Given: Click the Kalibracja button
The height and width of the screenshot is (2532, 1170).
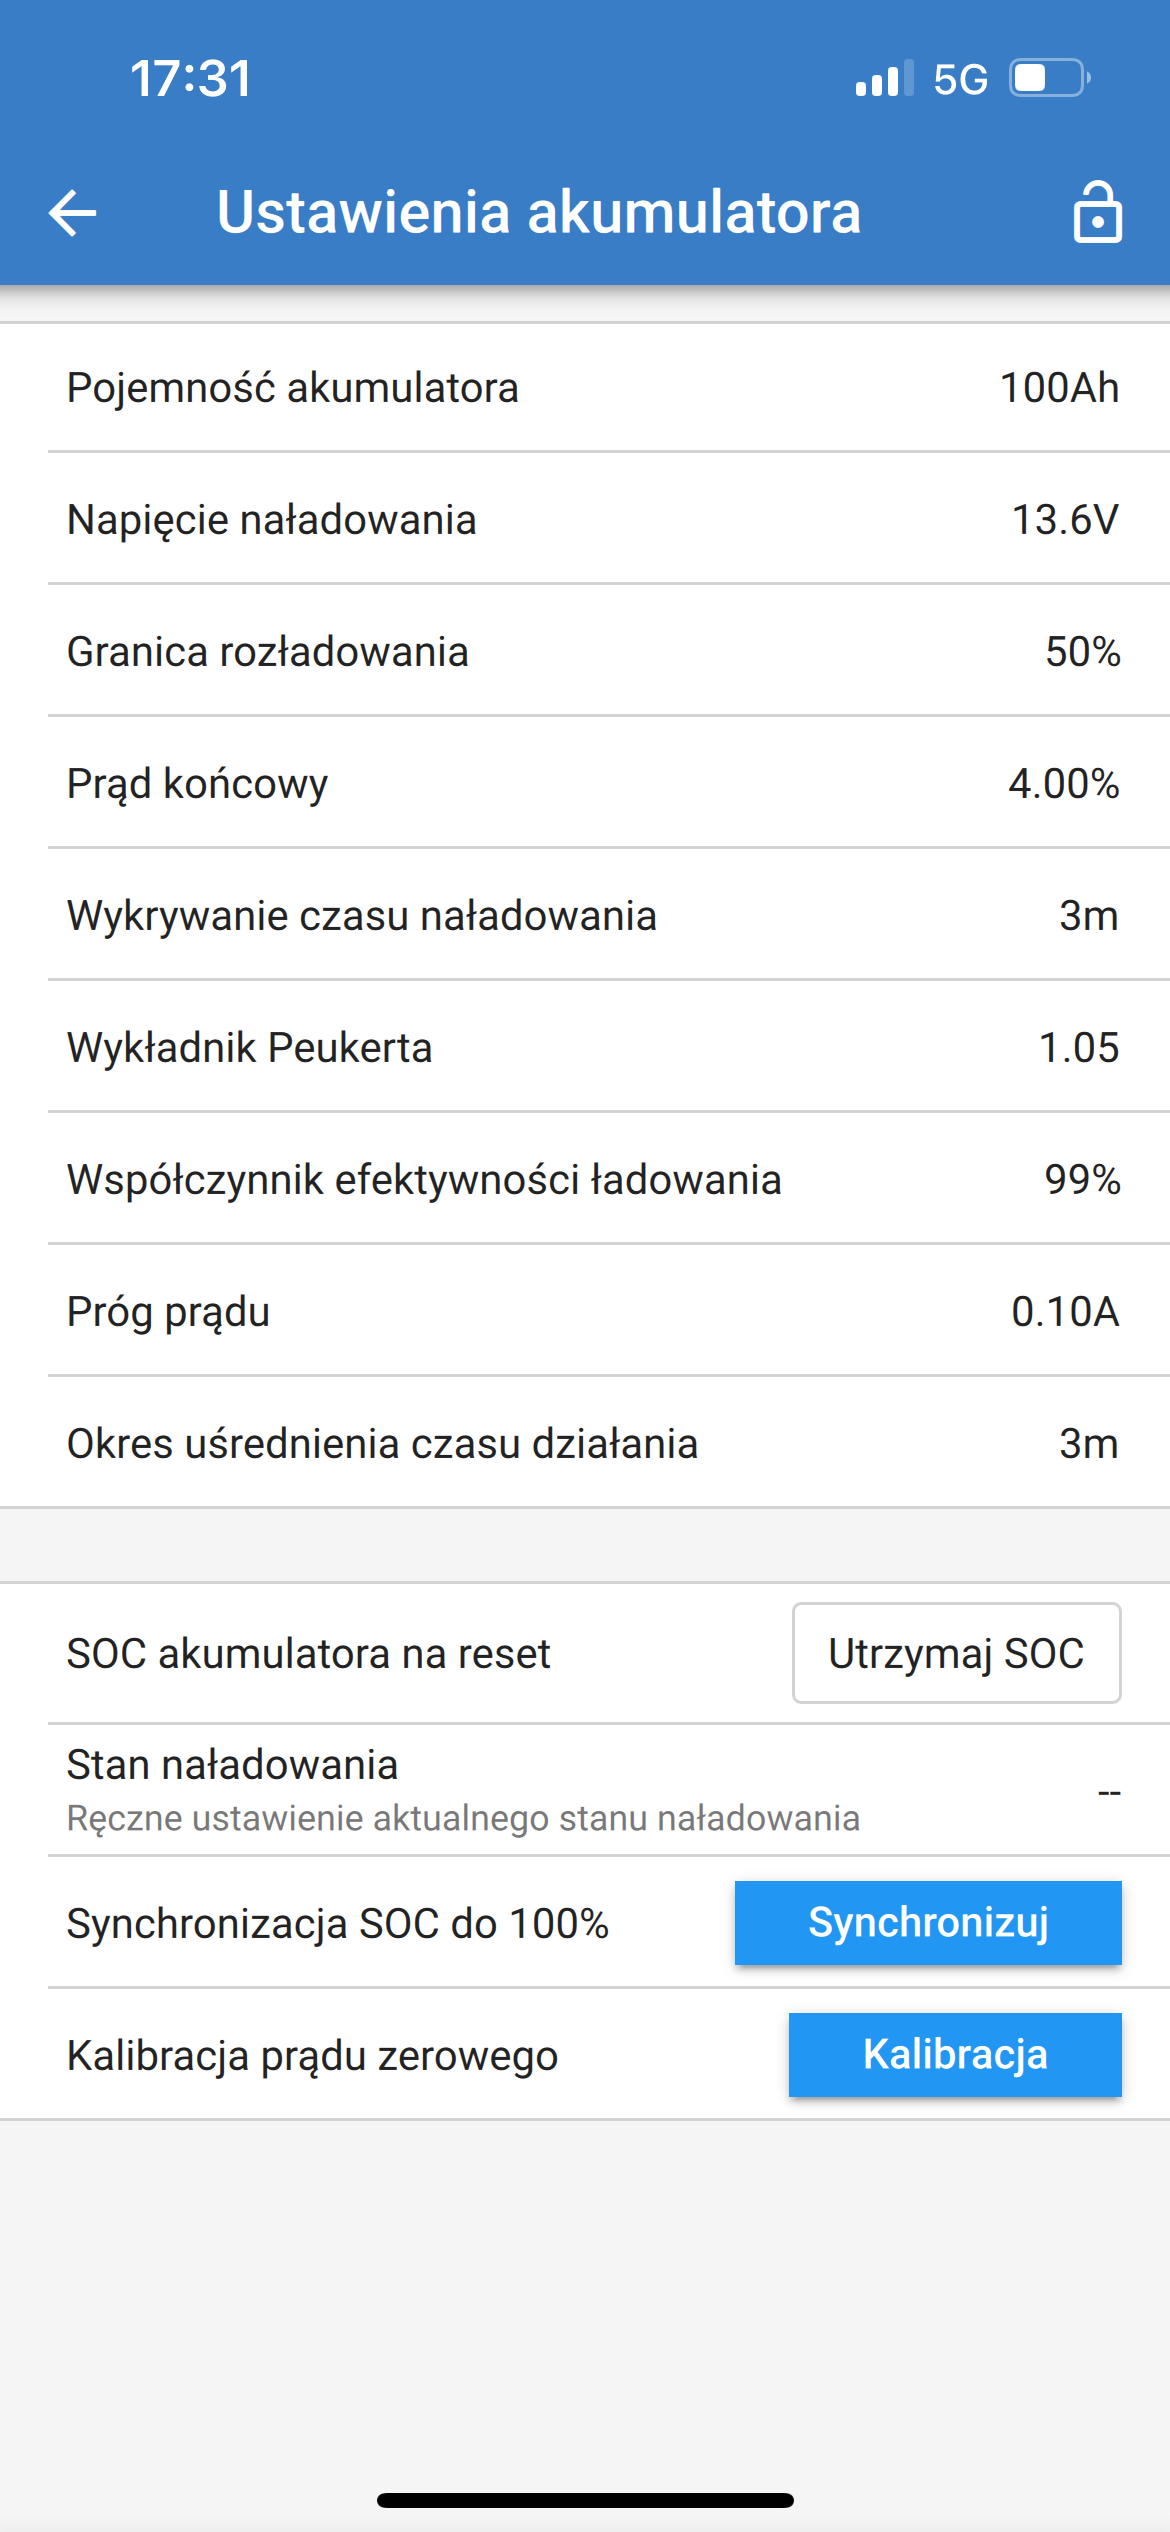Looking at the screenshot, I should click(955, 2055).
